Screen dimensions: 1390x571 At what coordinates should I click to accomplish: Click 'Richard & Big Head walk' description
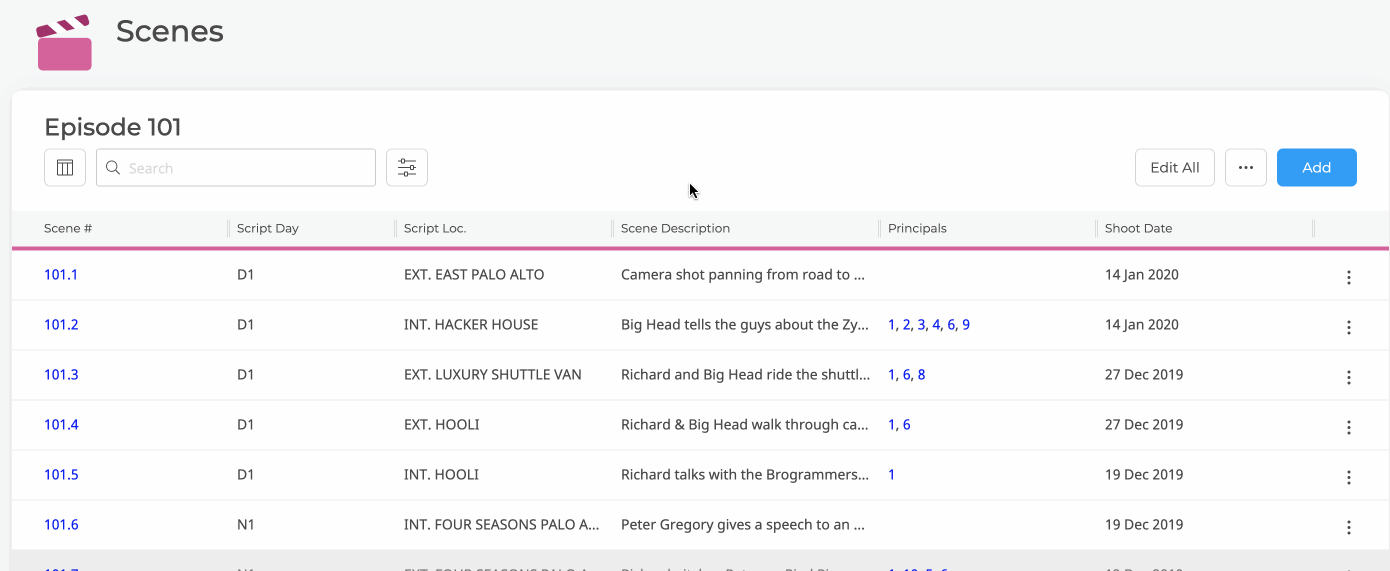tap(745, 424)
